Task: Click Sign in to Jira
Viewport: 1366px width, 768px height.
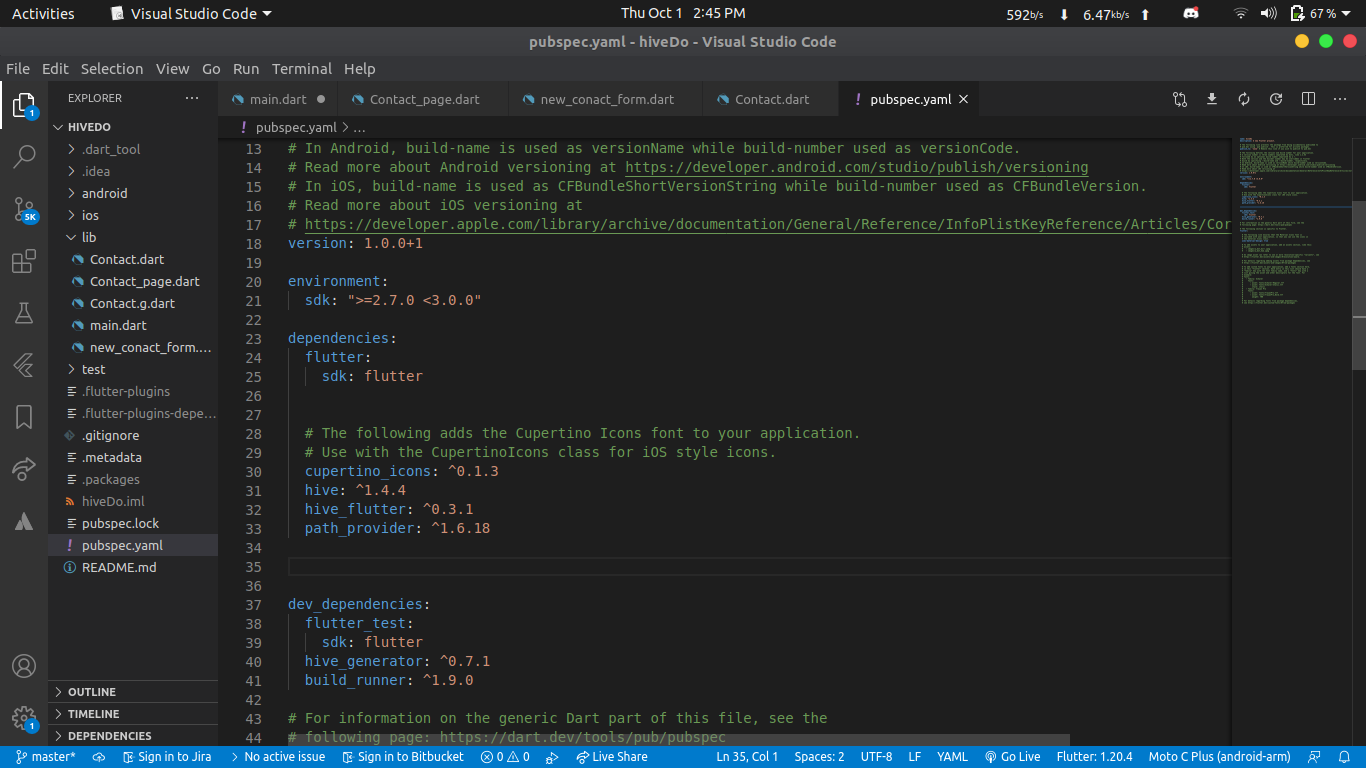Action: click(167, 757)
